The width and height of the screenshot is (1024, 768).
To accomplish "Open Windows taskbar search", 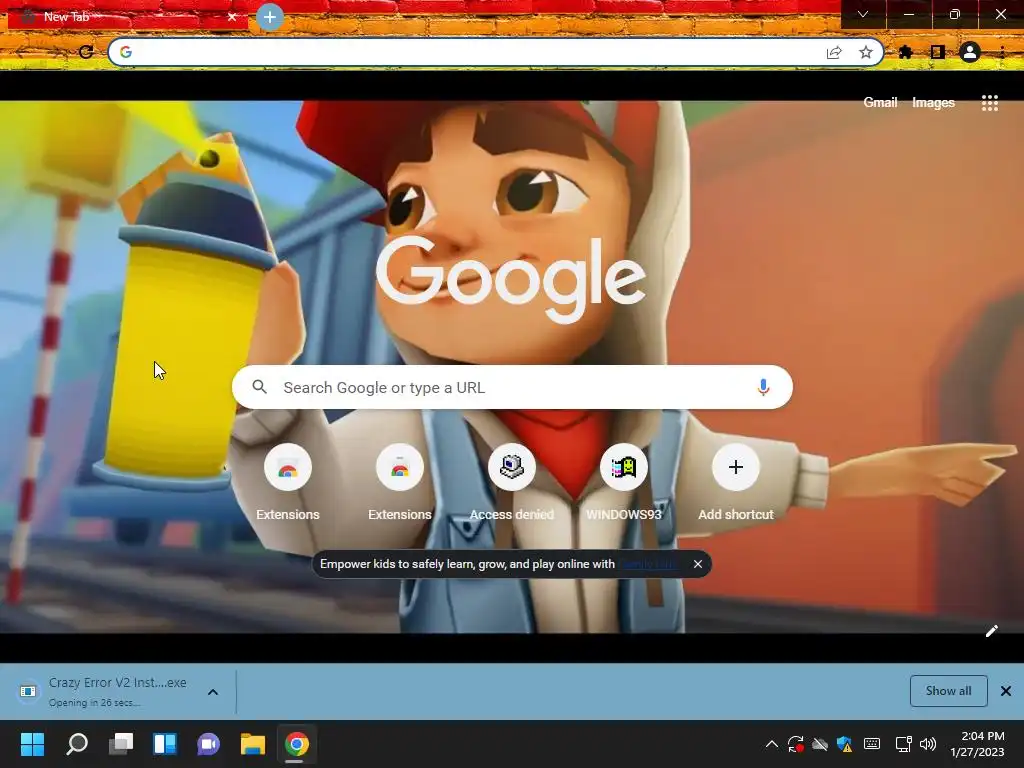I will pyautogui.click(x=77, y=744).
